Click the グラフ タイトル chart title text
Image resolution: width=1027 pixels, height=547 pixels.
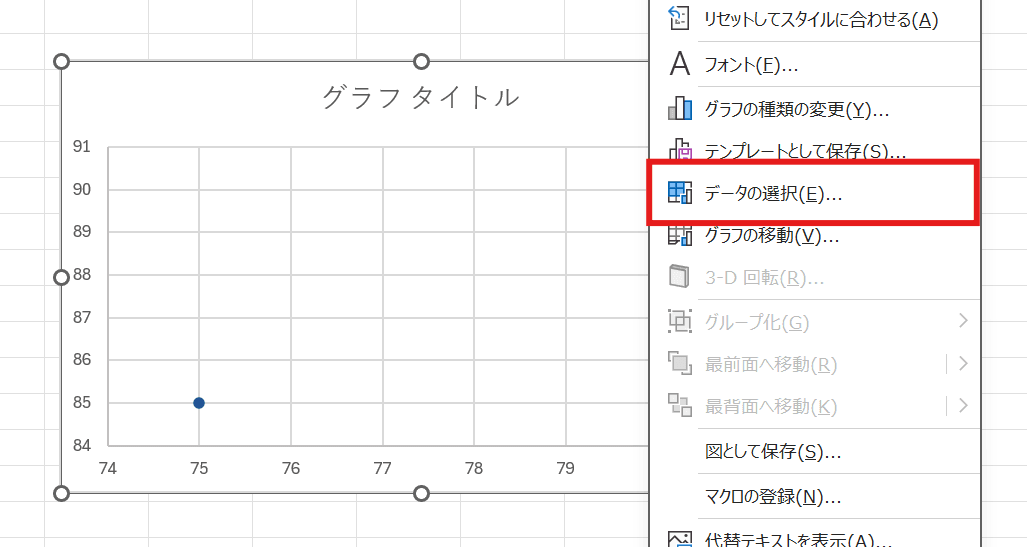click(420, 97)
